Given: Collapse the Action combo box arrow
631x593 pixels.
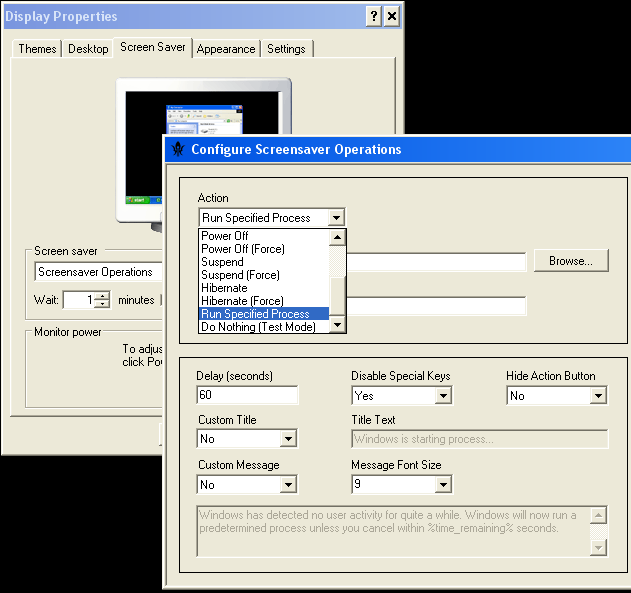Looking at the screenshot, I should click(336, 218).
